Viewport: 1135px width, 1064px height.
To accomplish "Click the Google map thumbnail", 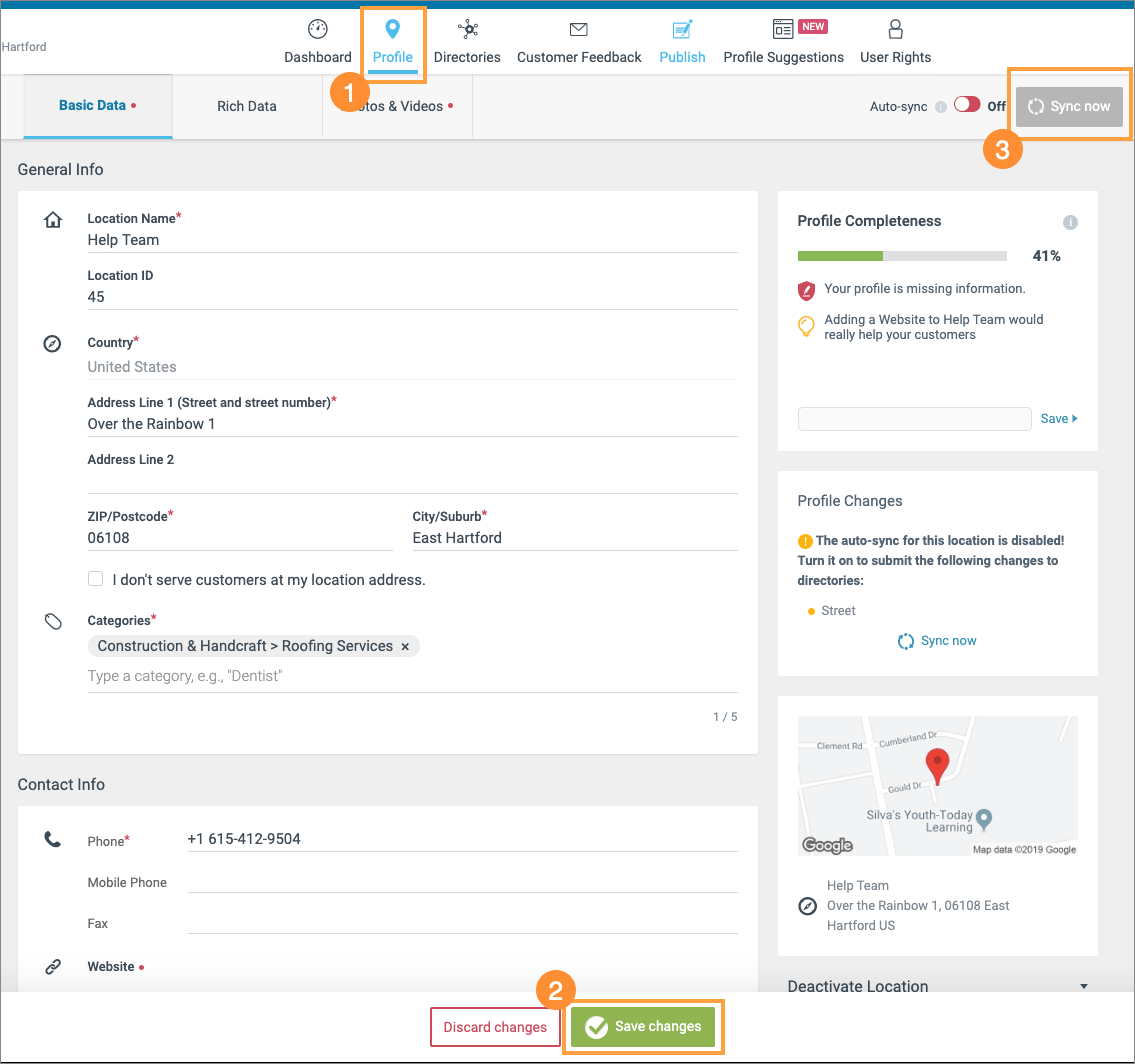I will (937, 785).
